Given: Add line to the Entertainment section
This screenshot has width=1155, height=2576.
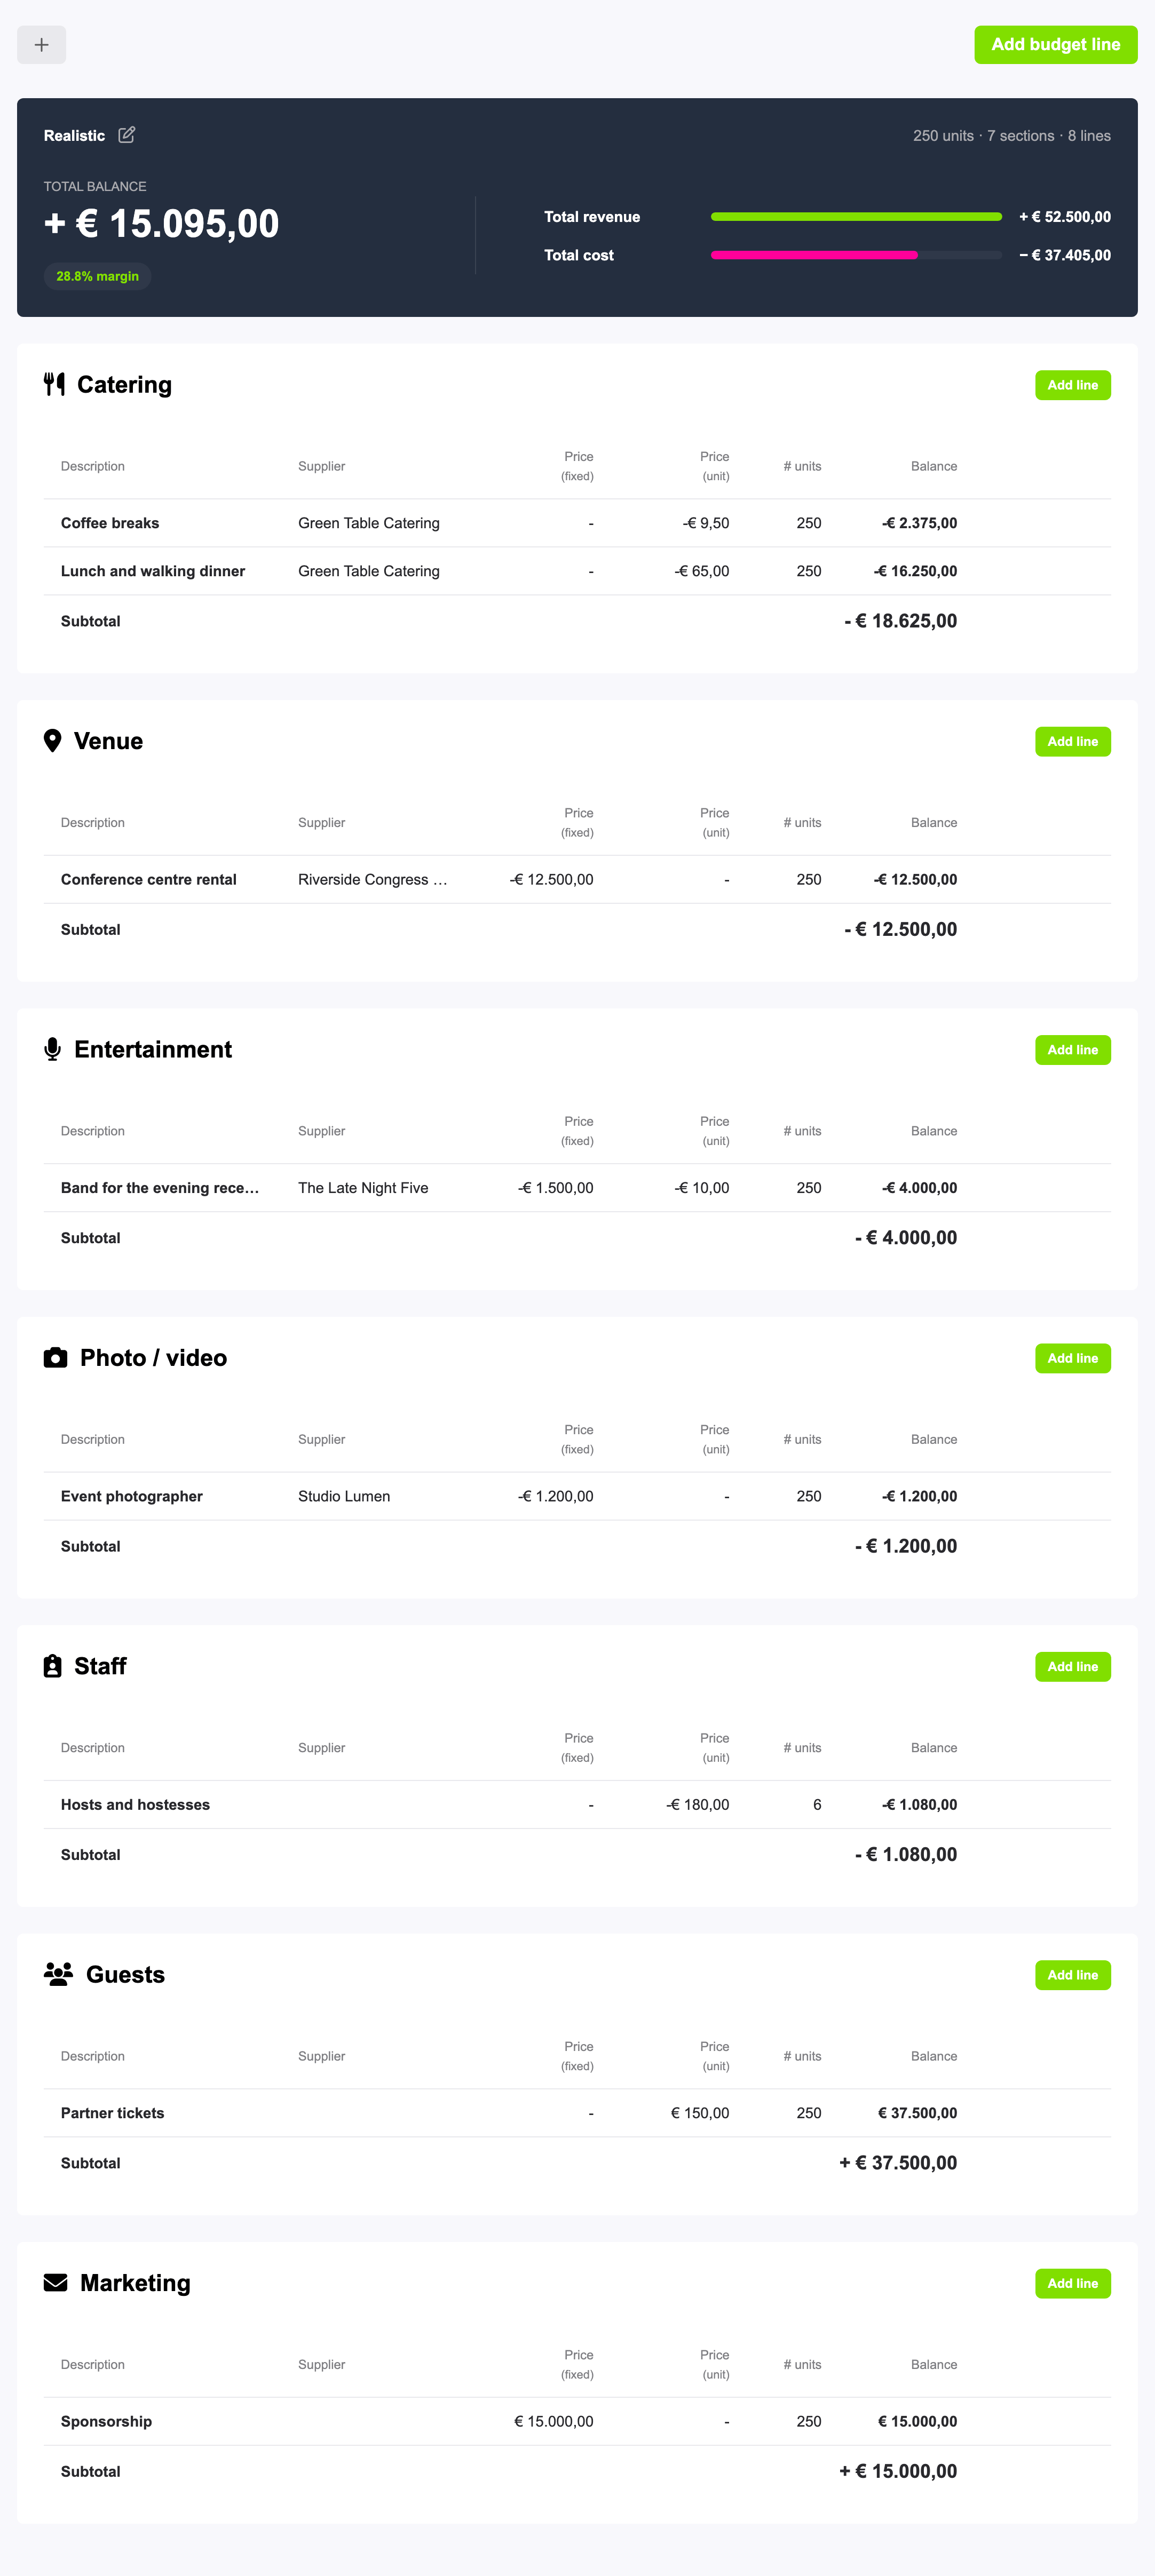Looking at the screenshot, I should point(1072,1050).
